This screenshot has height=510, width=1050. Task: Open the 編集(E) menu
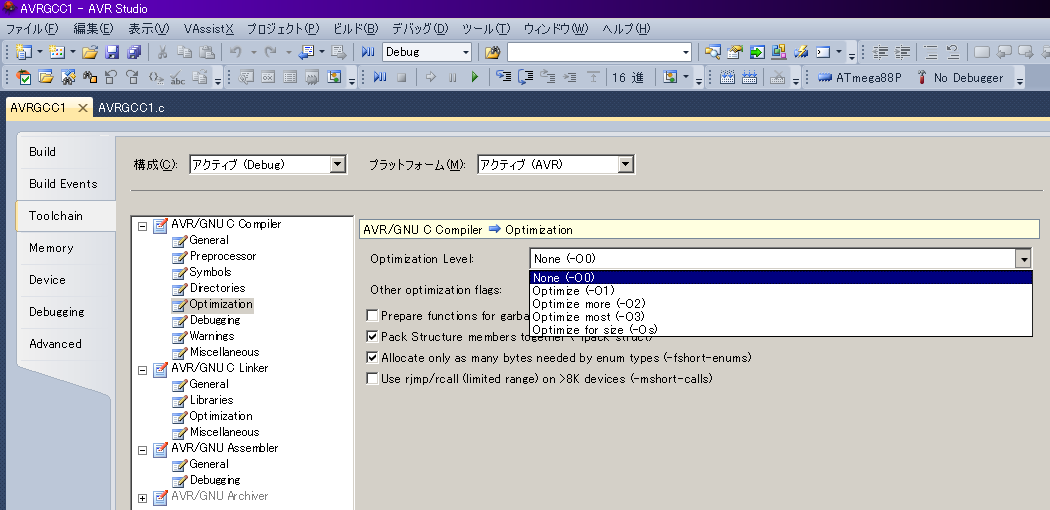tap(93, 29)
